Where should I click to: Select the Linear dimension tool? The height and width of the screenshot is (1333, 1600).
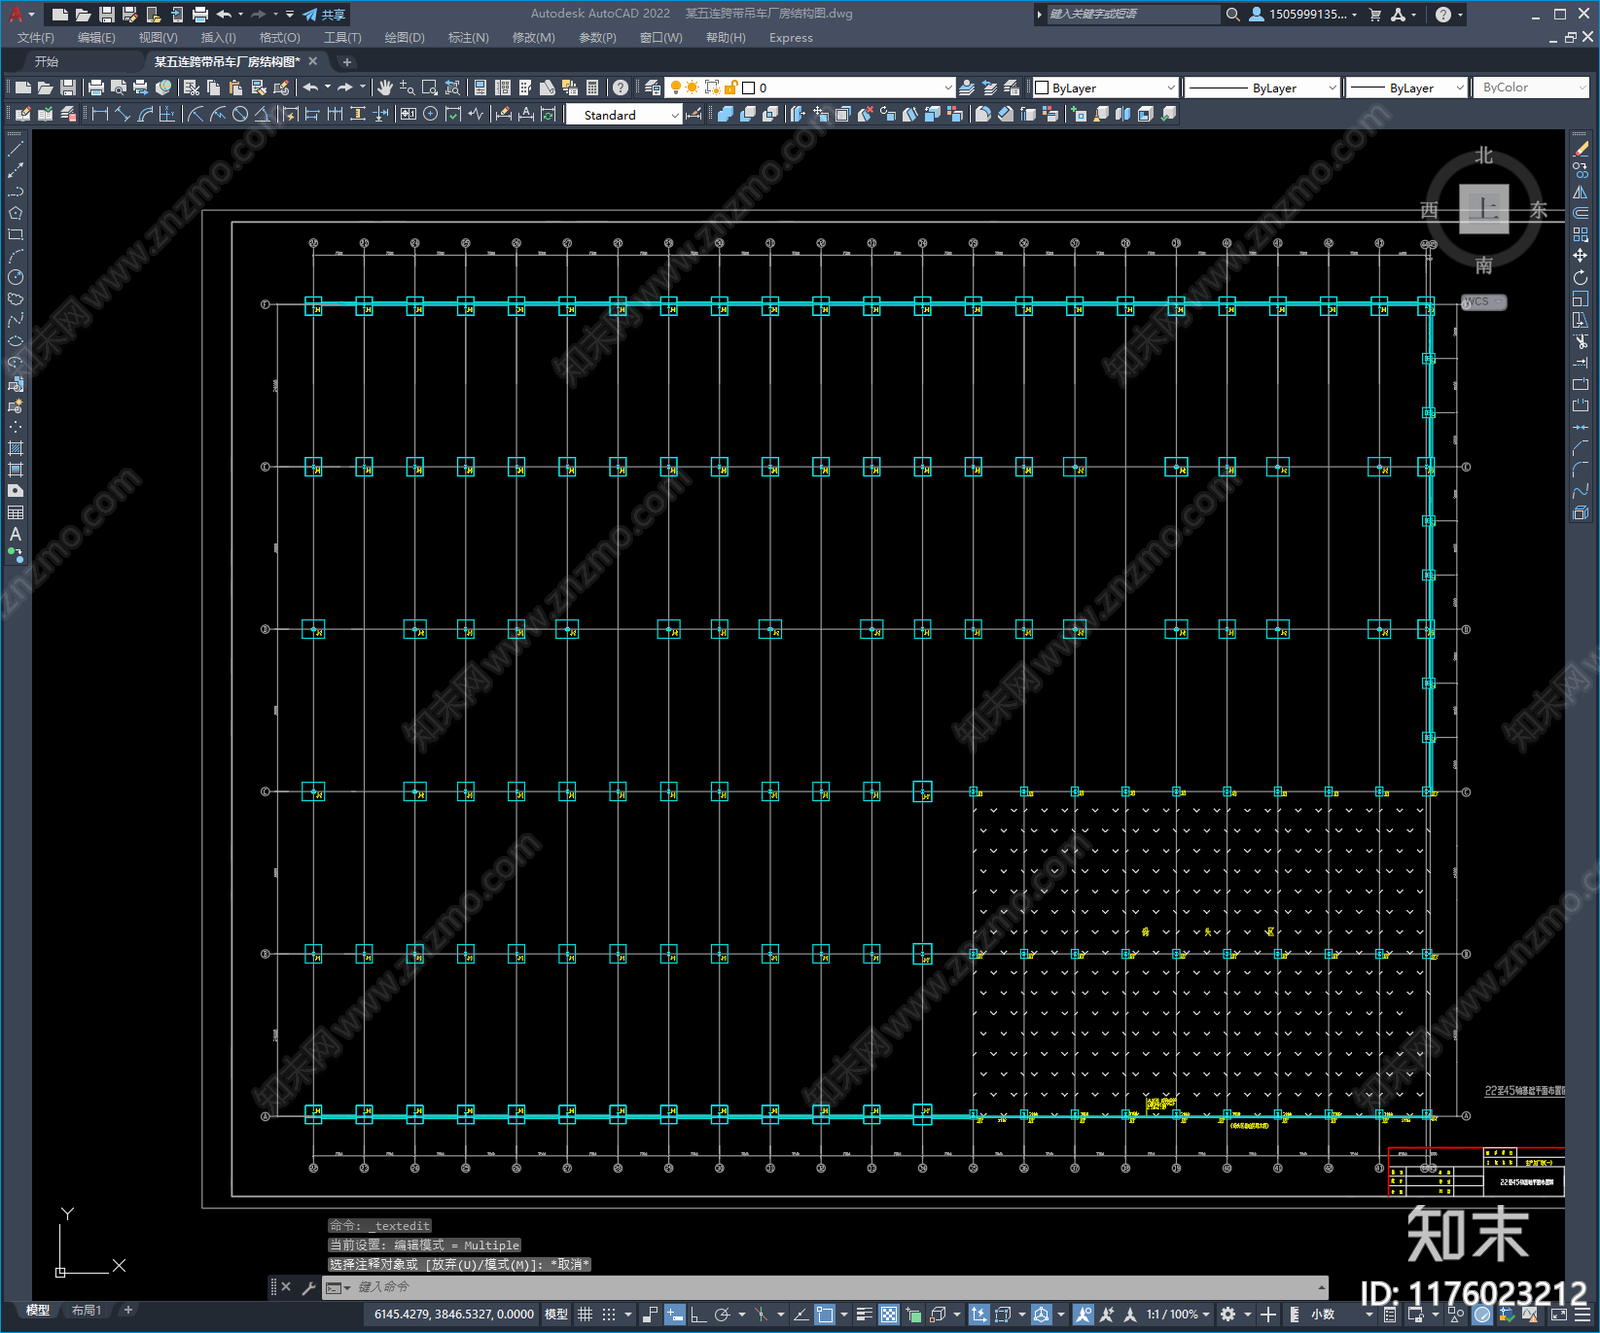pyautogui.click(x=100, y=114)
